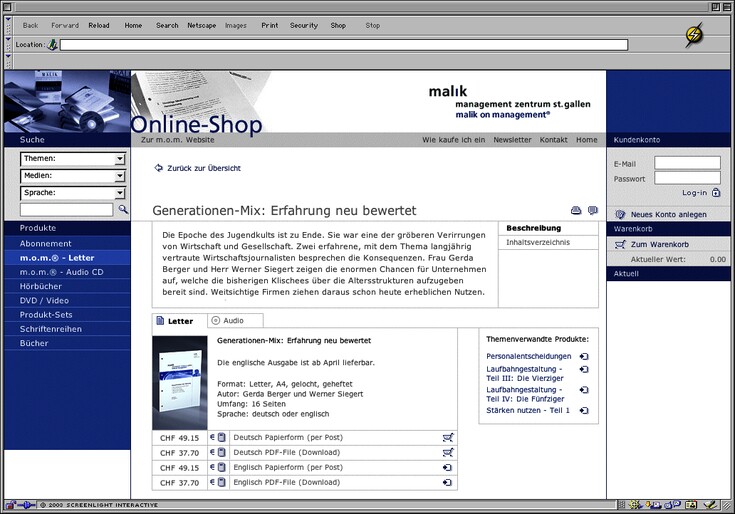Screen dimensions: 735x514
Task: Click the security lock icon in status bar
Action: pyautogui.click(x=10, y=505)
